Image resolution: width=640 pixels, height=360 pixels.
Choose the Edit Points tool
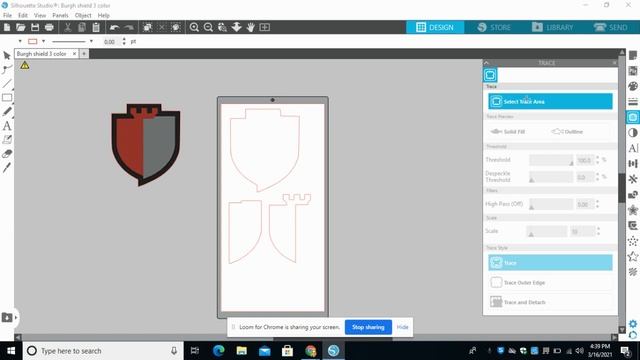coord(7,69)
